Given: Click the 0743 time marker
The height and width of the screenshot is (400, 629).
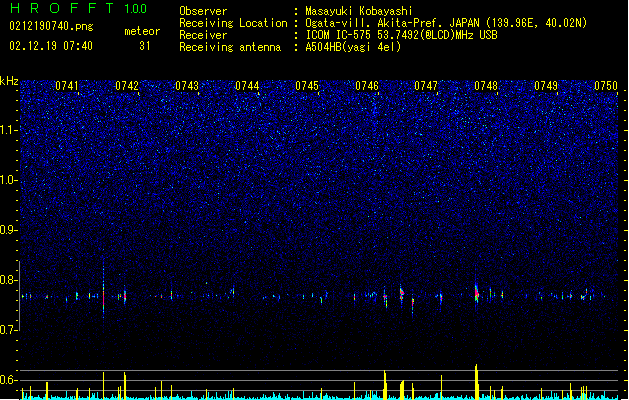Looking at the screenshot, I should coord(187,86).
